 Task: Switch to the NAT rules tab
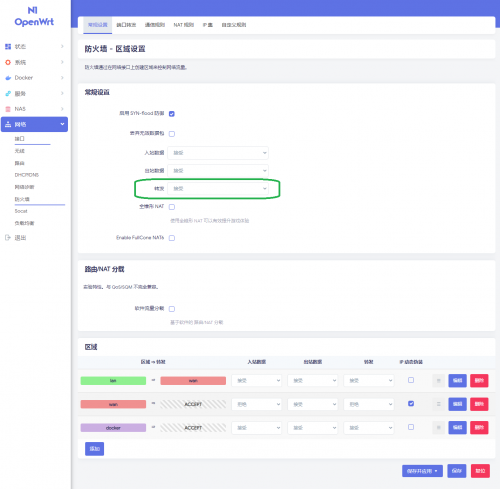[x=183, y=25]
